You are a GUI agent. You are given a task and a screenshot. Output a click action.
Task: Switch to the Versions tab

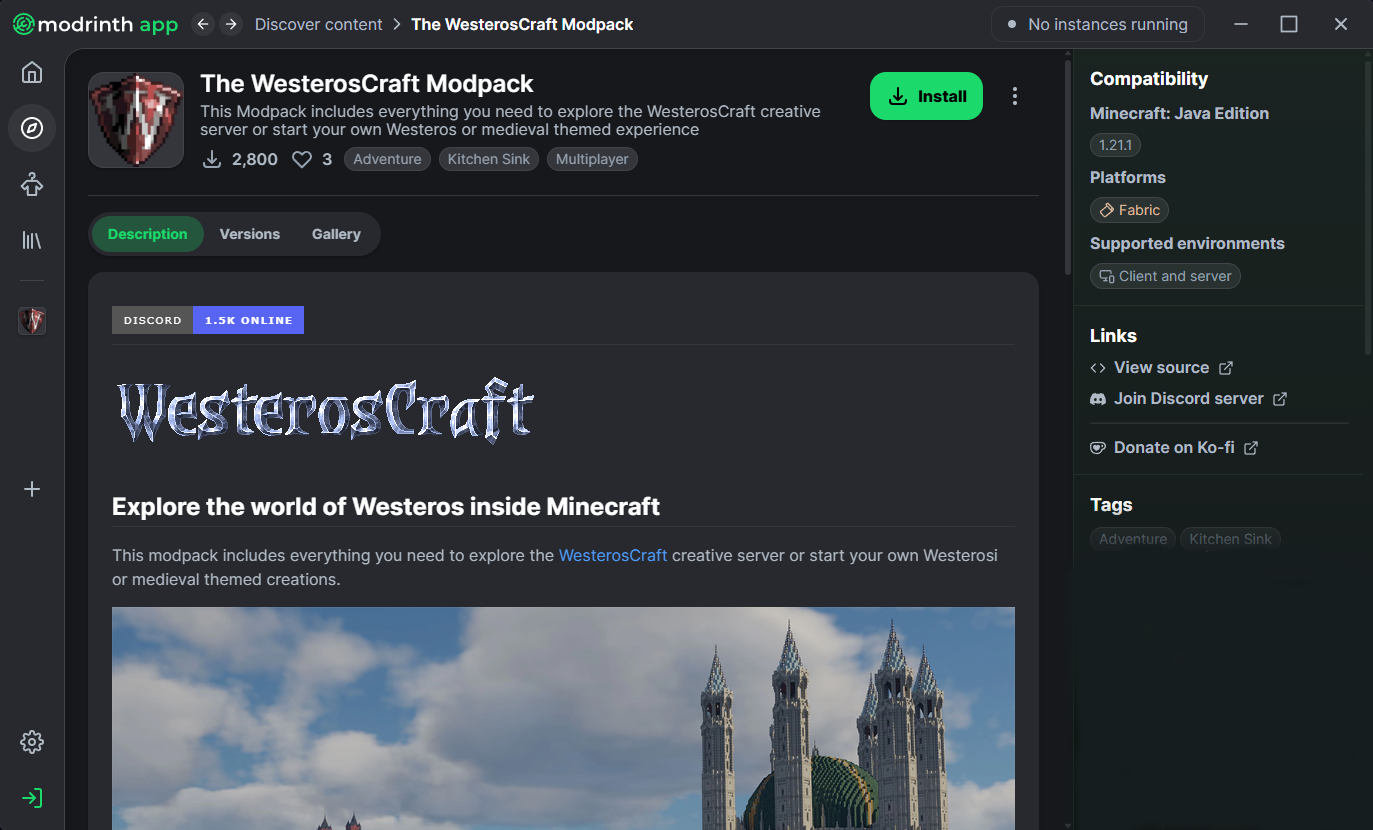point(250,234)
